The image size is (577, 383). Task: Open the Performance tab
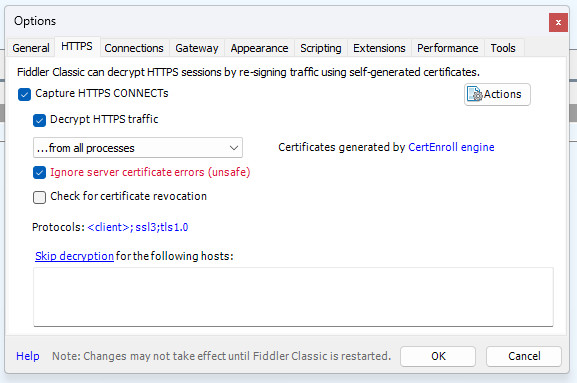[x=447, y=48]
